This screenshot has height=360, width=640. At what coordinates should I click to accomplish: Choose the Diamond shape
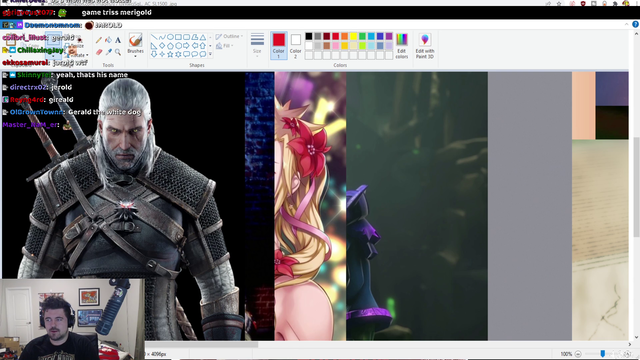pos(162,46)
